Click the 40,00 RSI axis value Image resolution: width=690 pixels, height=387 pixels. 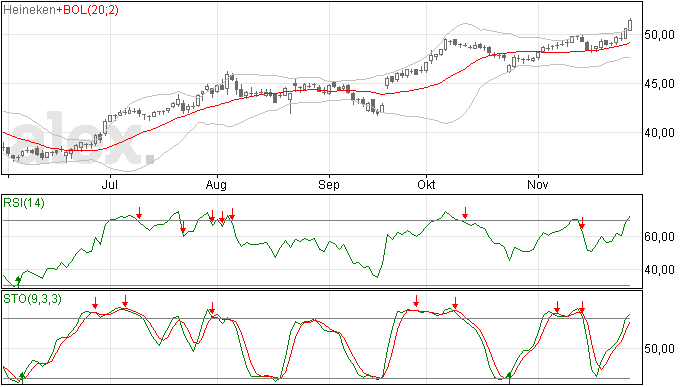659,270
